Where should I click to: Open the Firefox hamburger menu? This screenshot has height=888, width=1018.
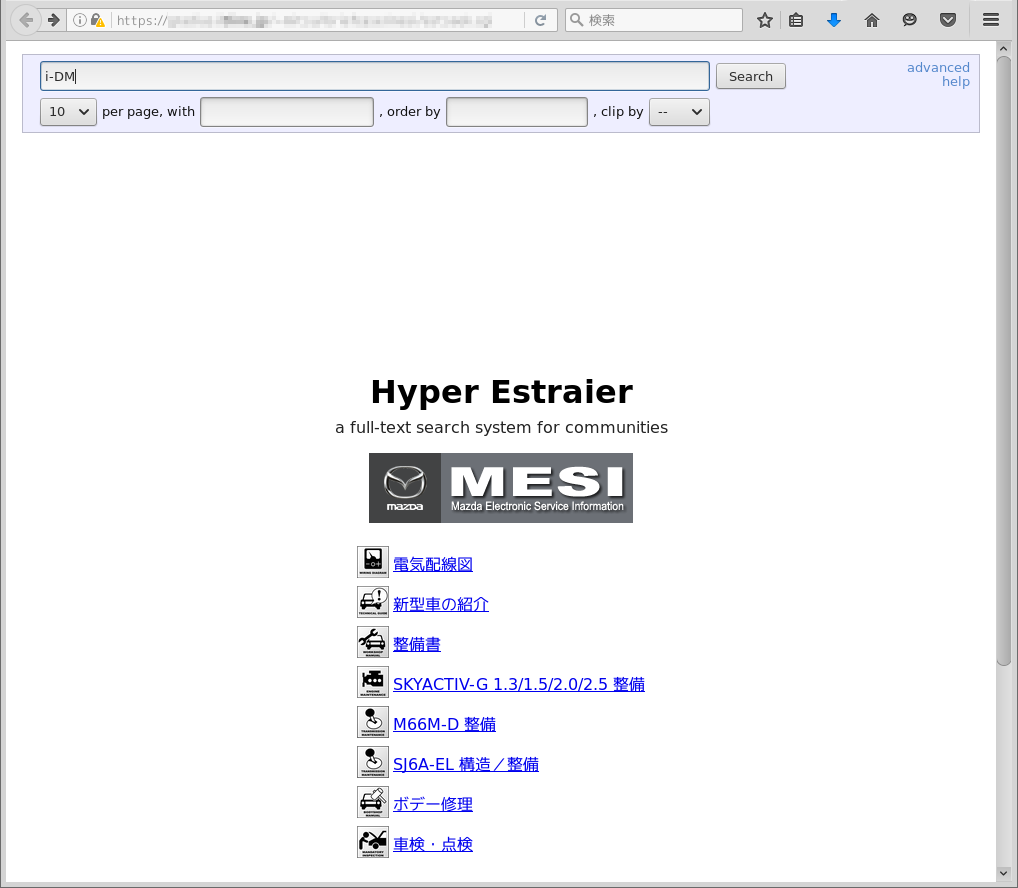tap(991, 20)
